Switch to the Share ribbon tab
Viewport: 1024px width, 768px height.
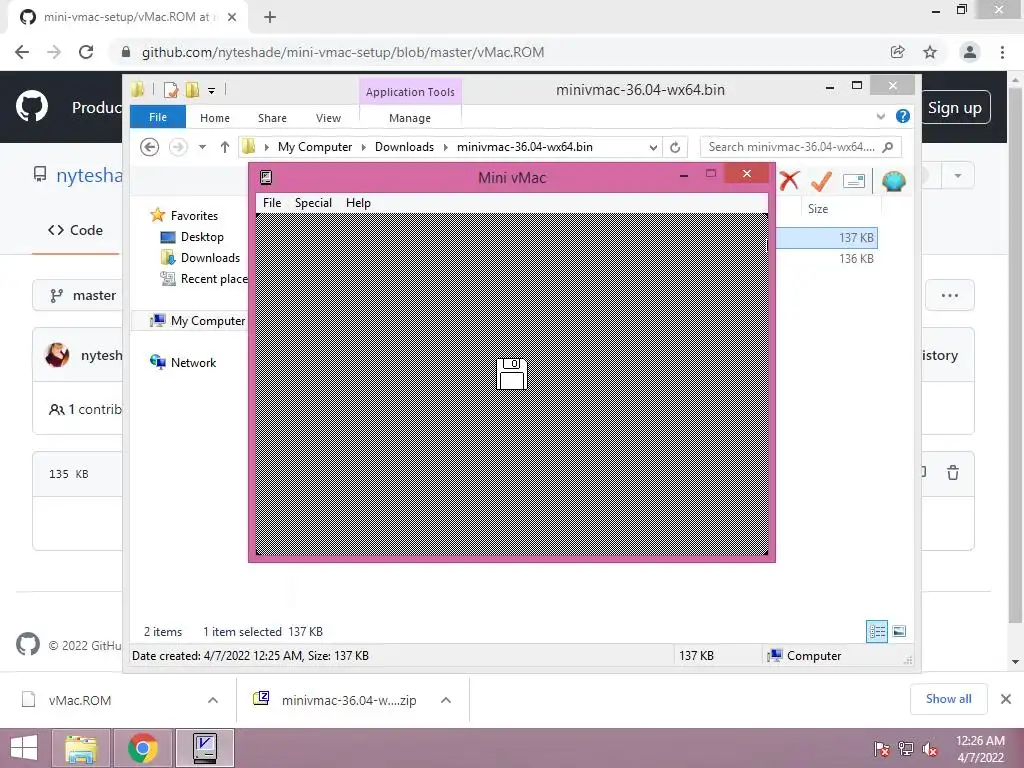click(272, 118)
